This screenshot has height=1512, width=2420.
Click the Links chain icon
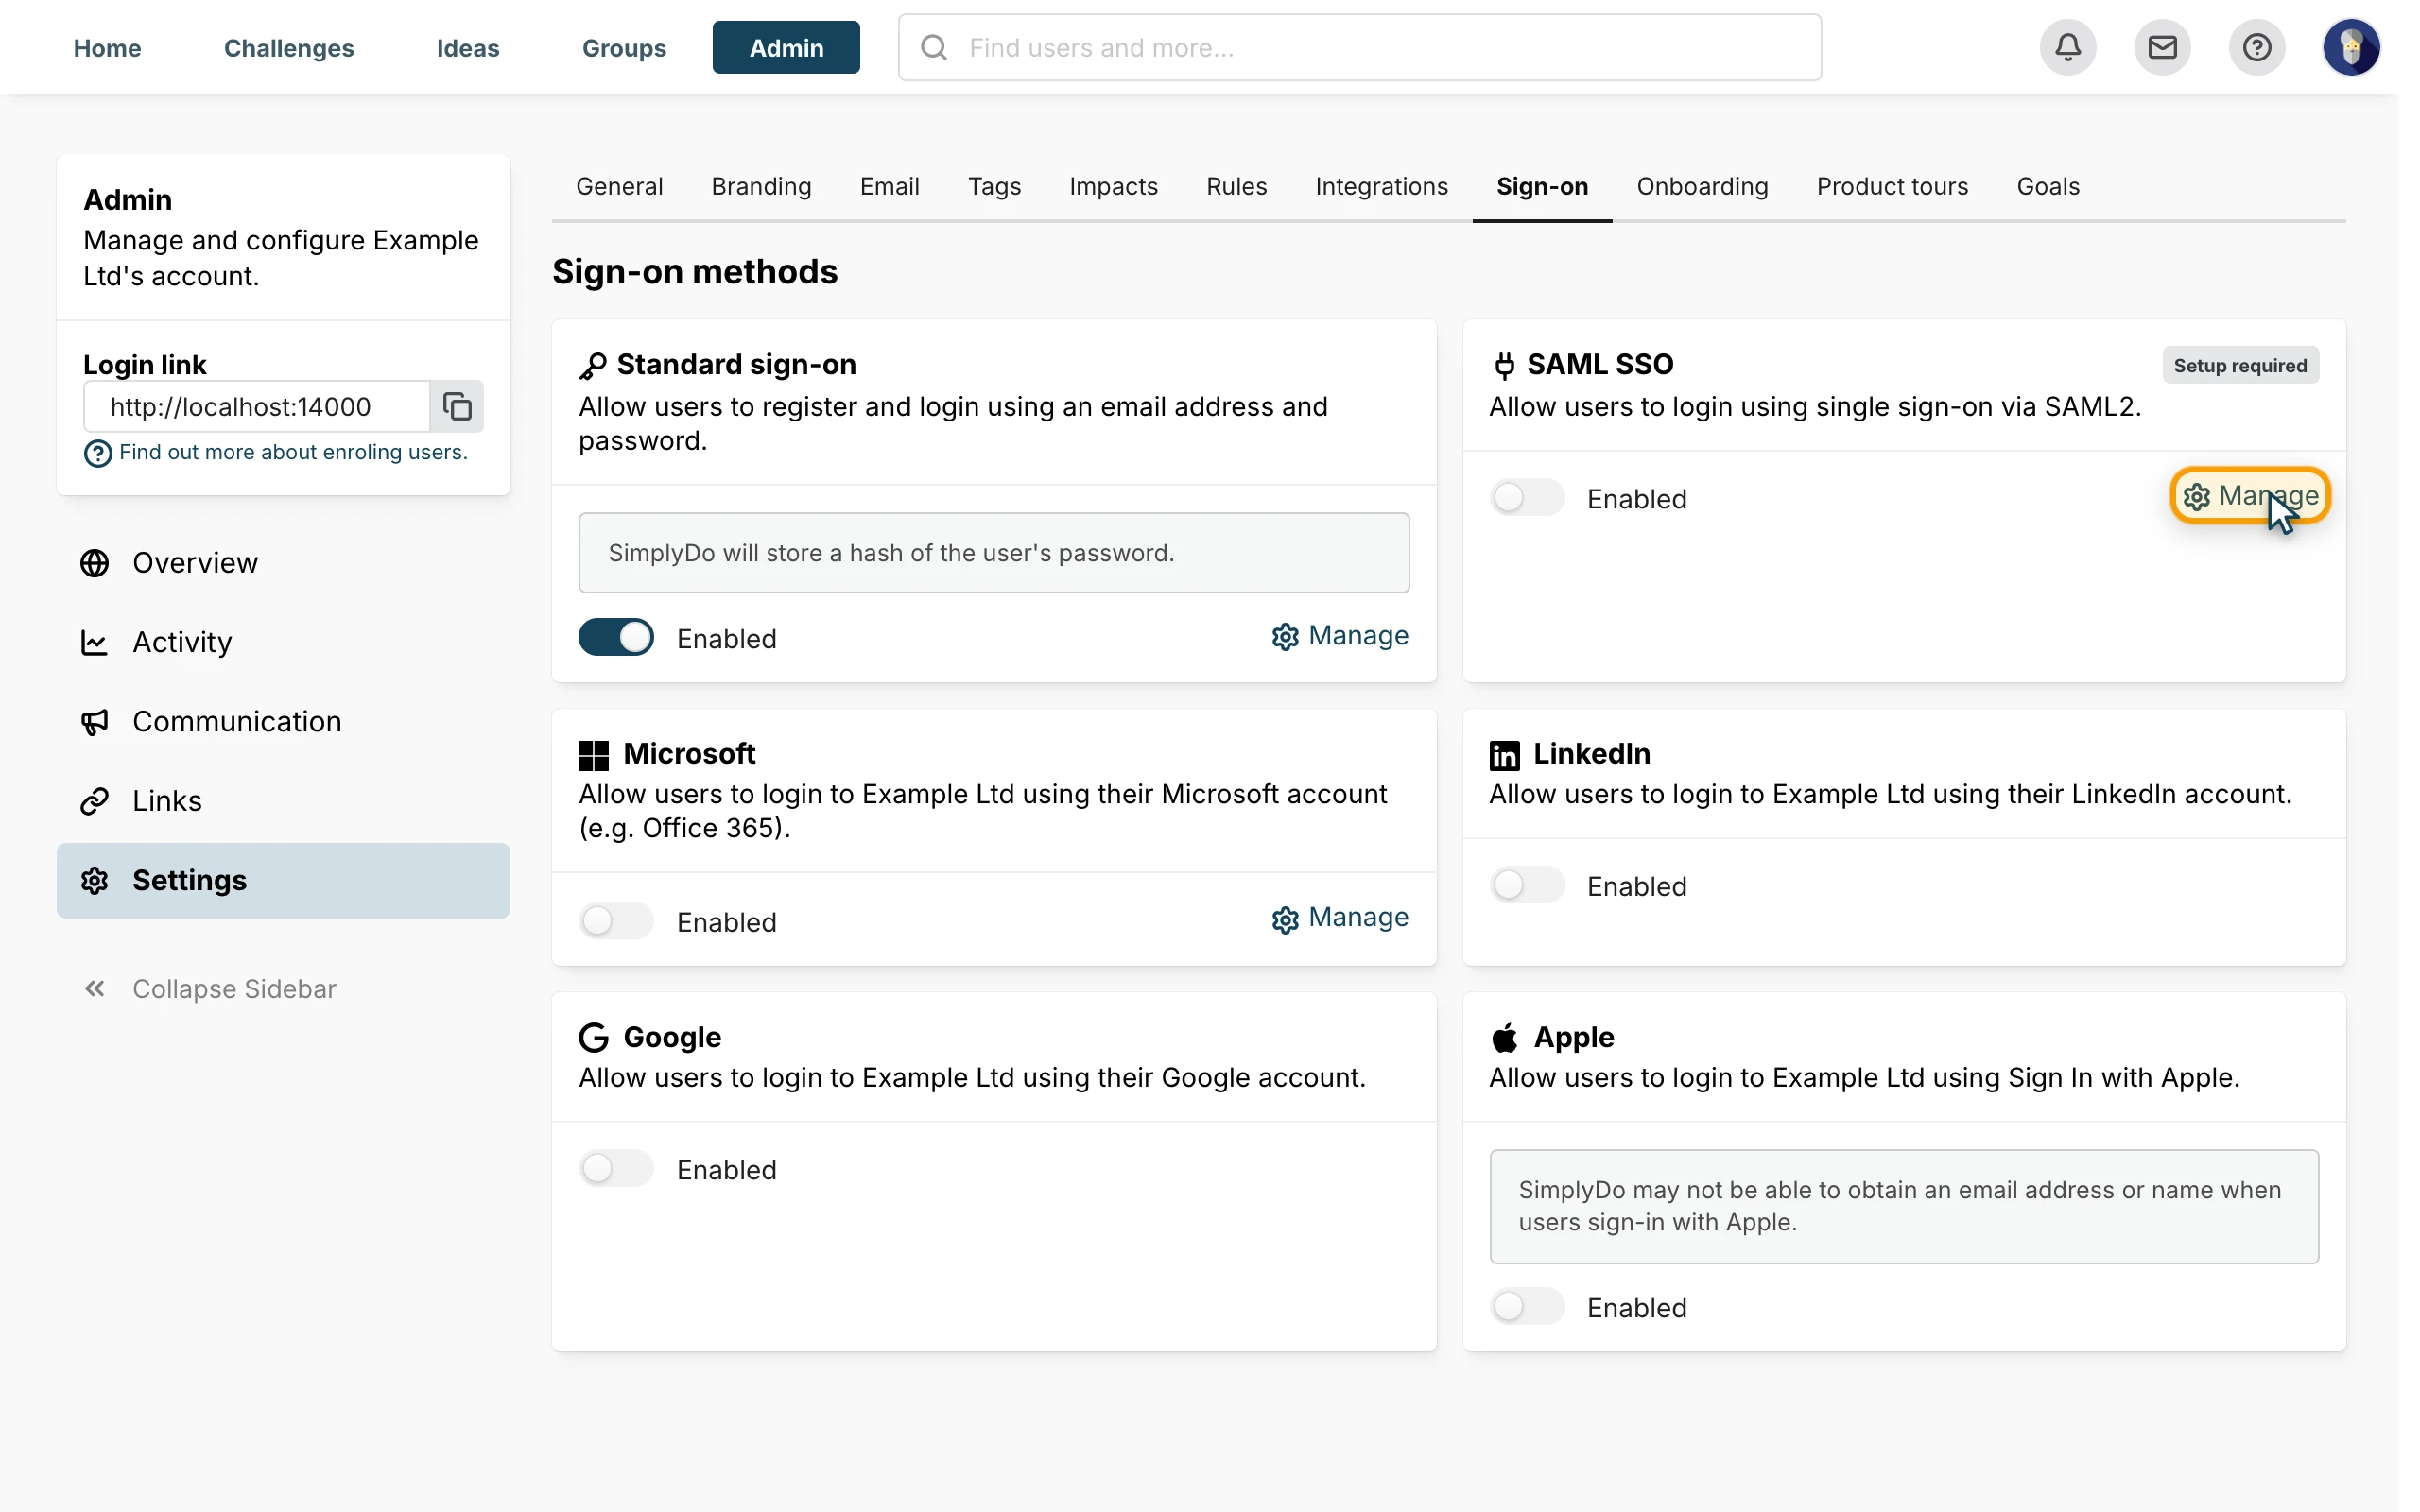pos(94,801)
